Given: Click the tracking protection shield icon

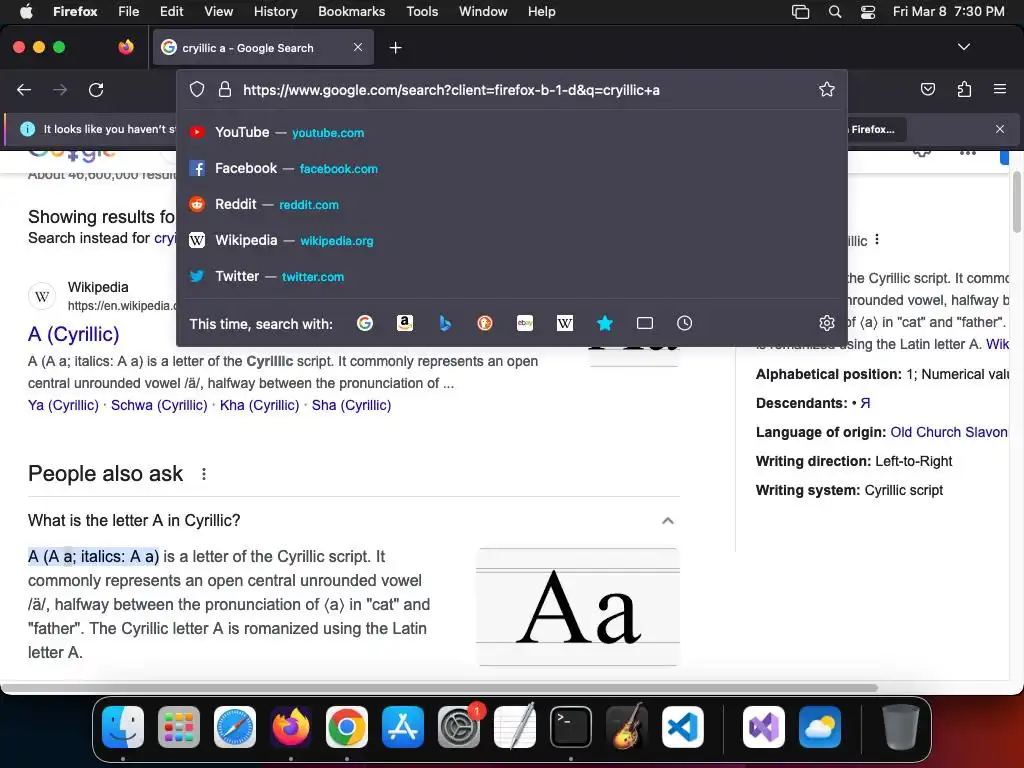Looking at the screenshot, I should click(197, 89).
